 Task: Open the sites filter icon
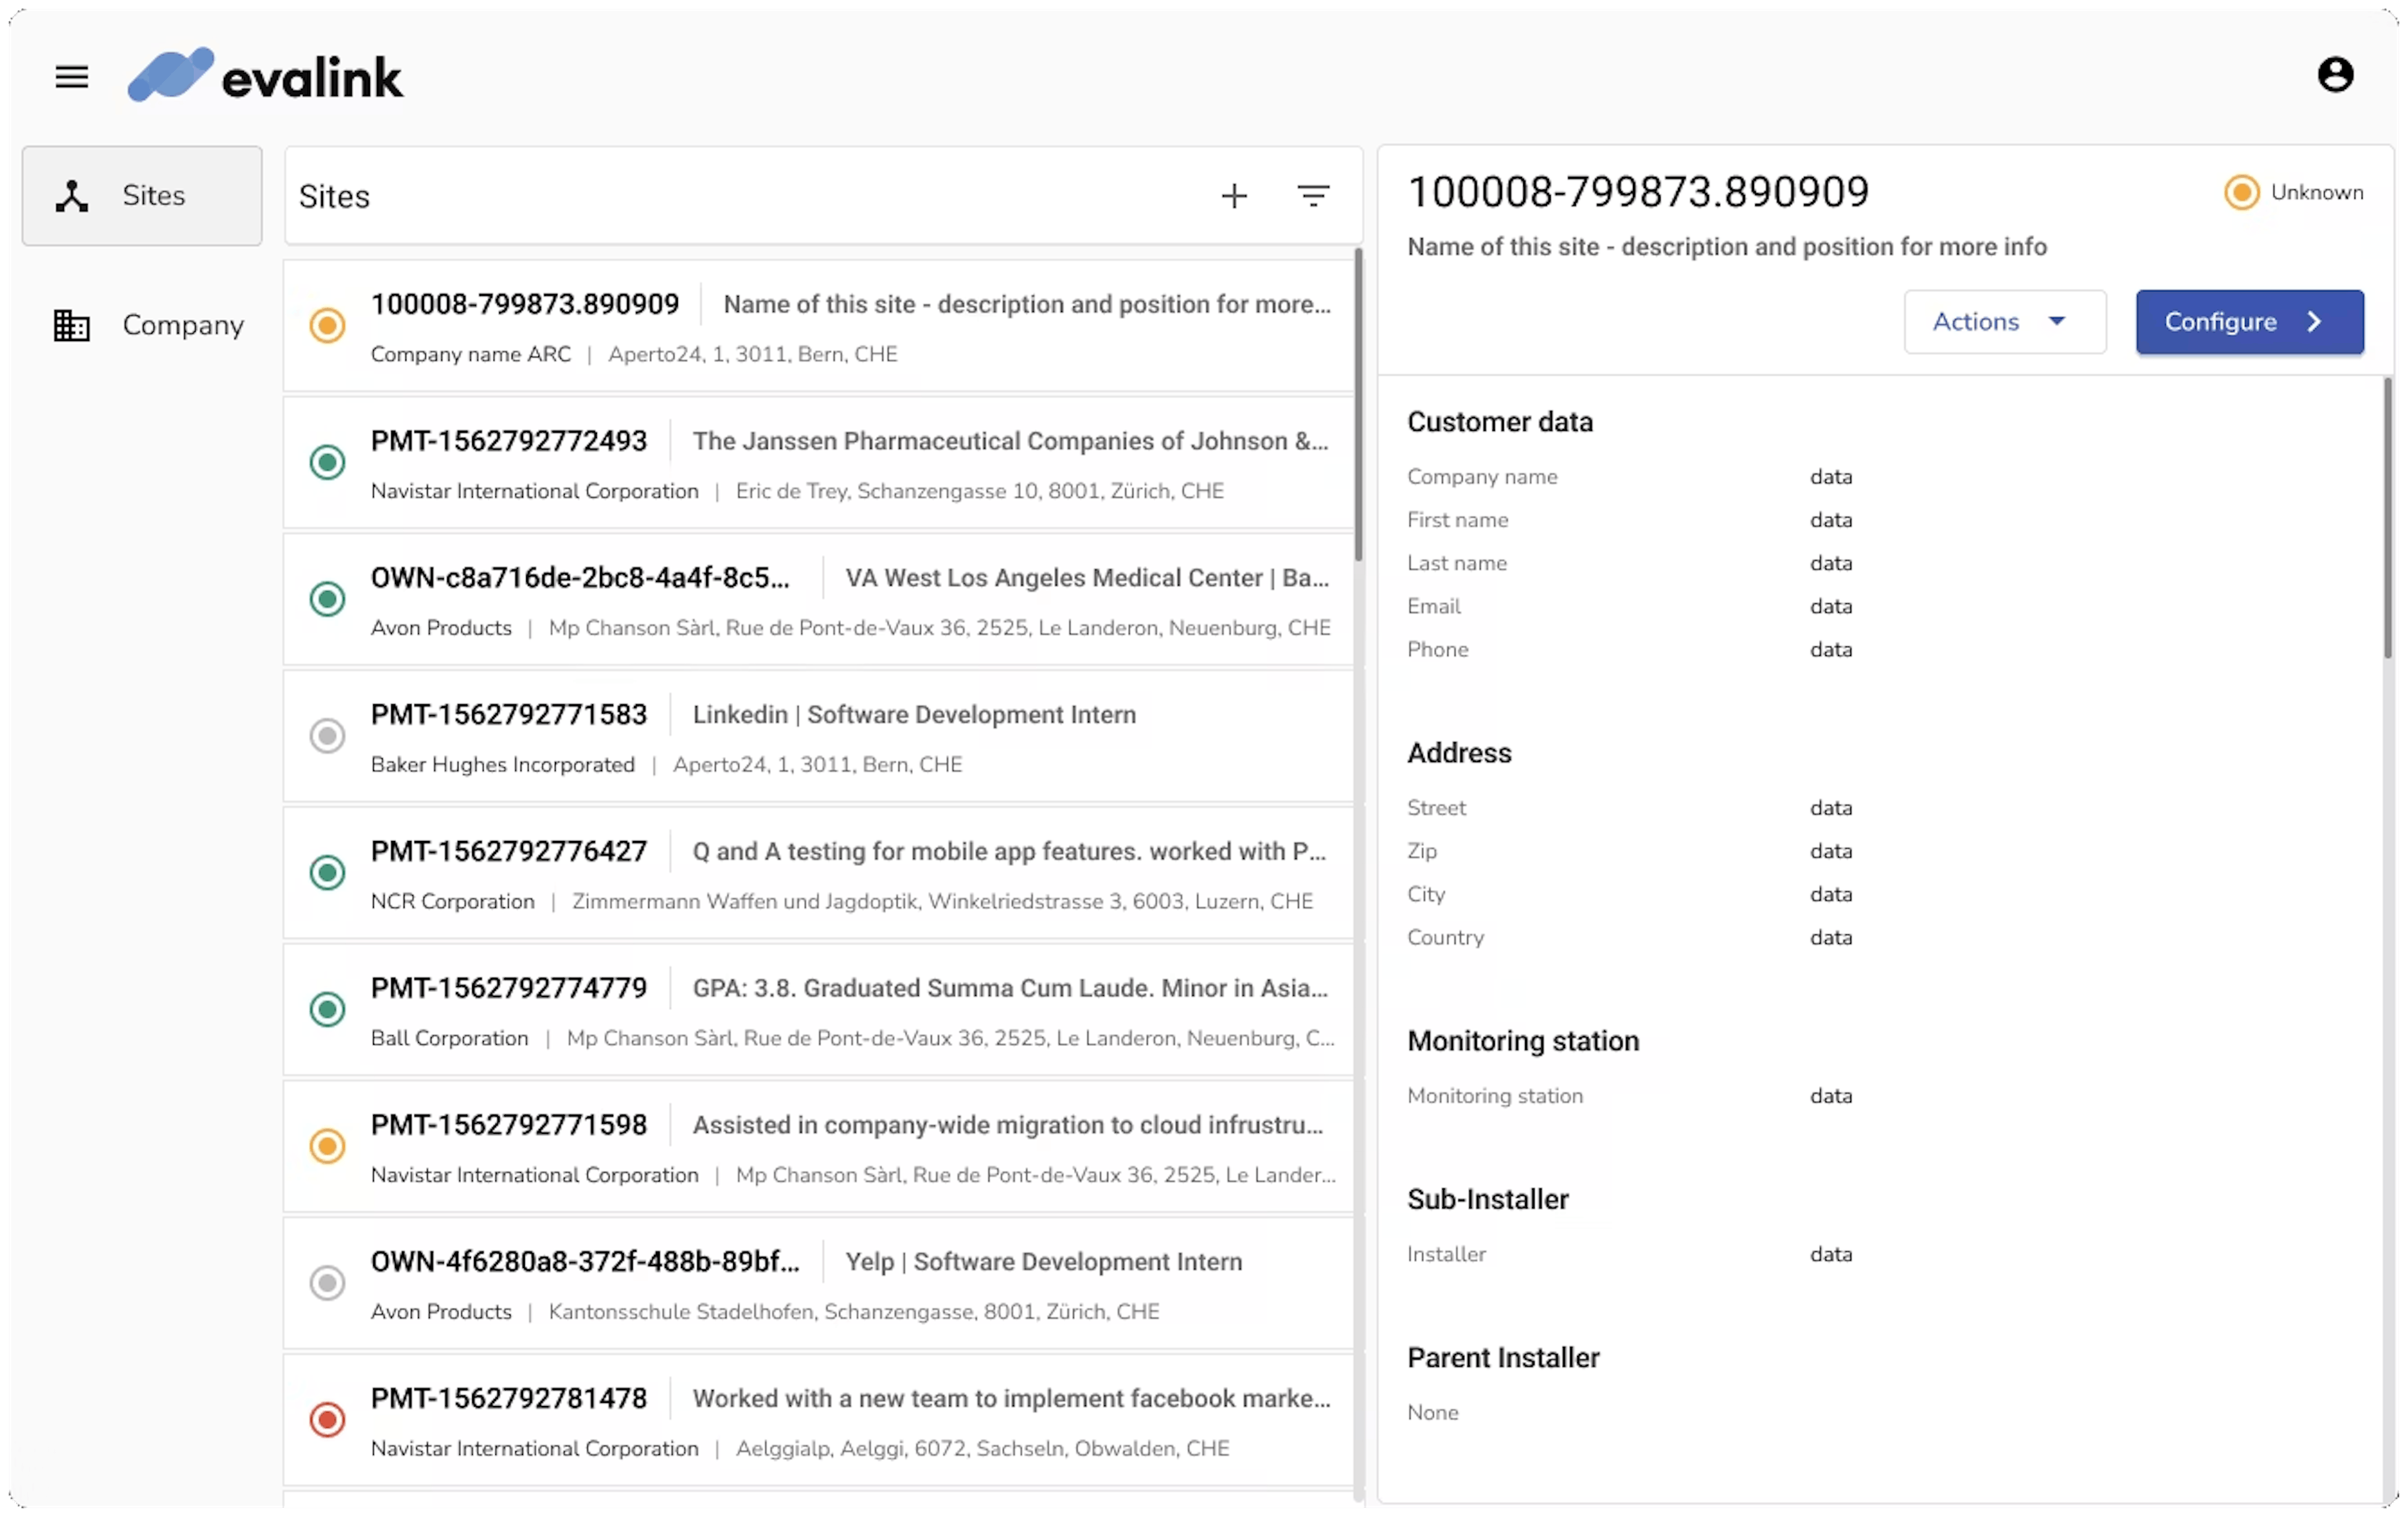(1313, 195)
